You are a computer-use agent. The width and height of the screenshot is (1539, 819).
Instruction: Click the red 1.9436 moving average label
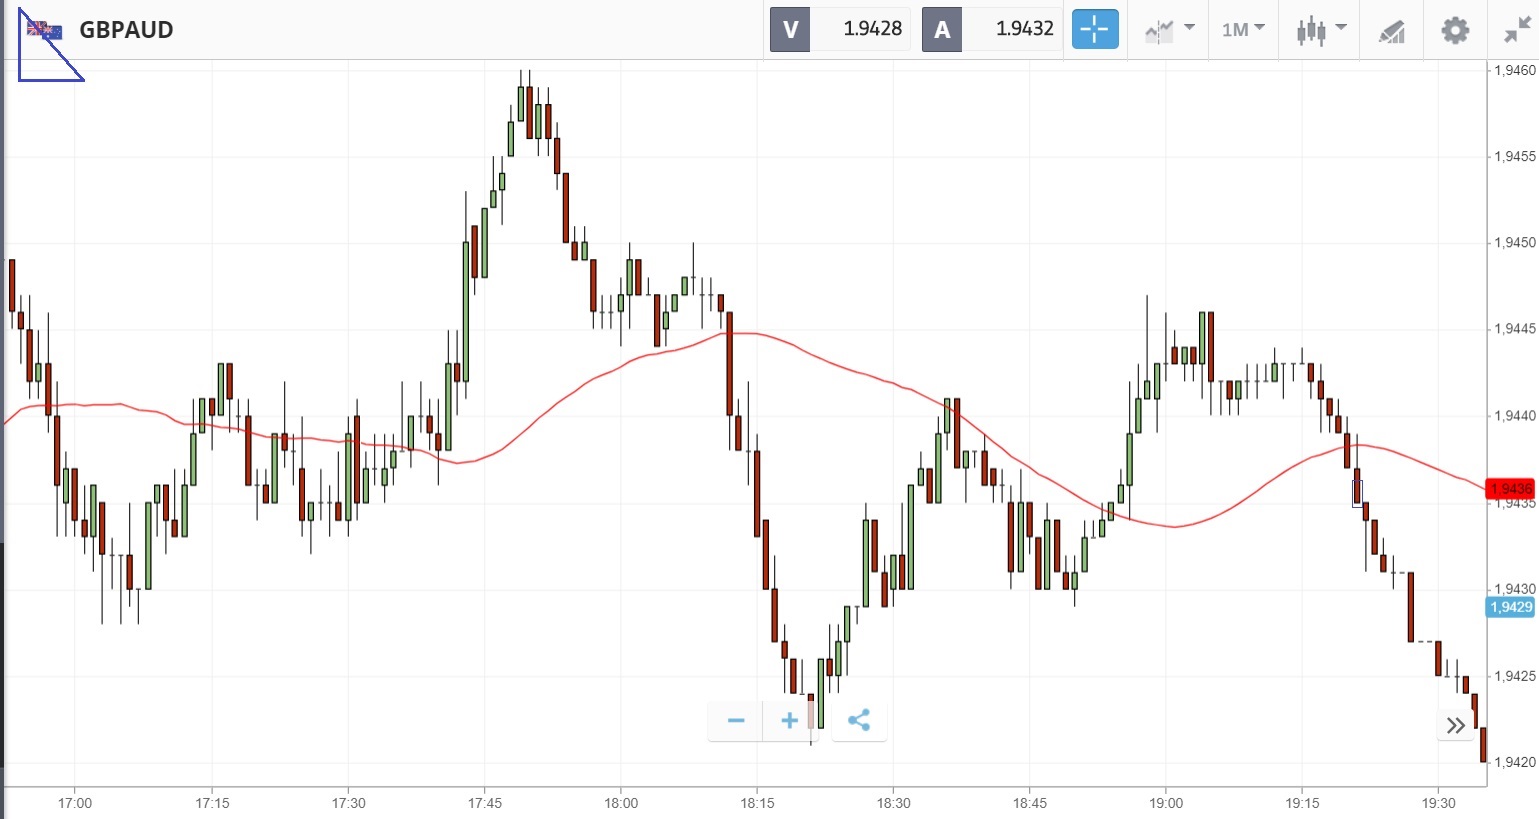point(1510,489)
